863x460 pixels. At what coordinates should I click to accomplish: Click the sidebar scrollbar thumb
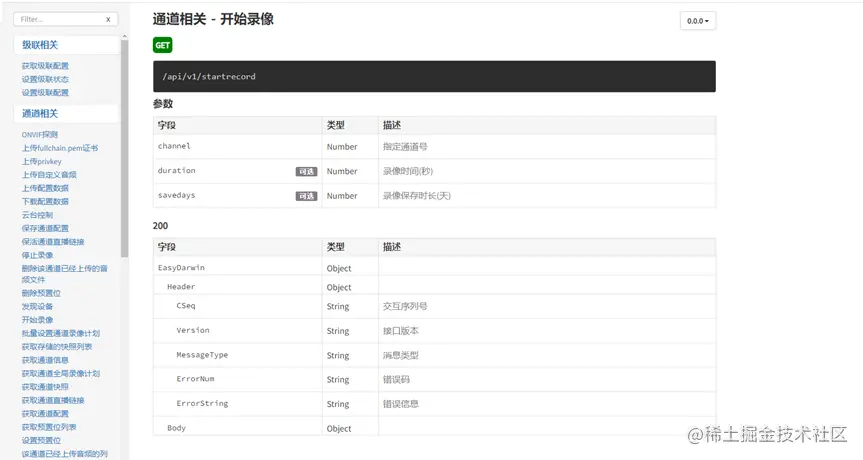point(124,149)
